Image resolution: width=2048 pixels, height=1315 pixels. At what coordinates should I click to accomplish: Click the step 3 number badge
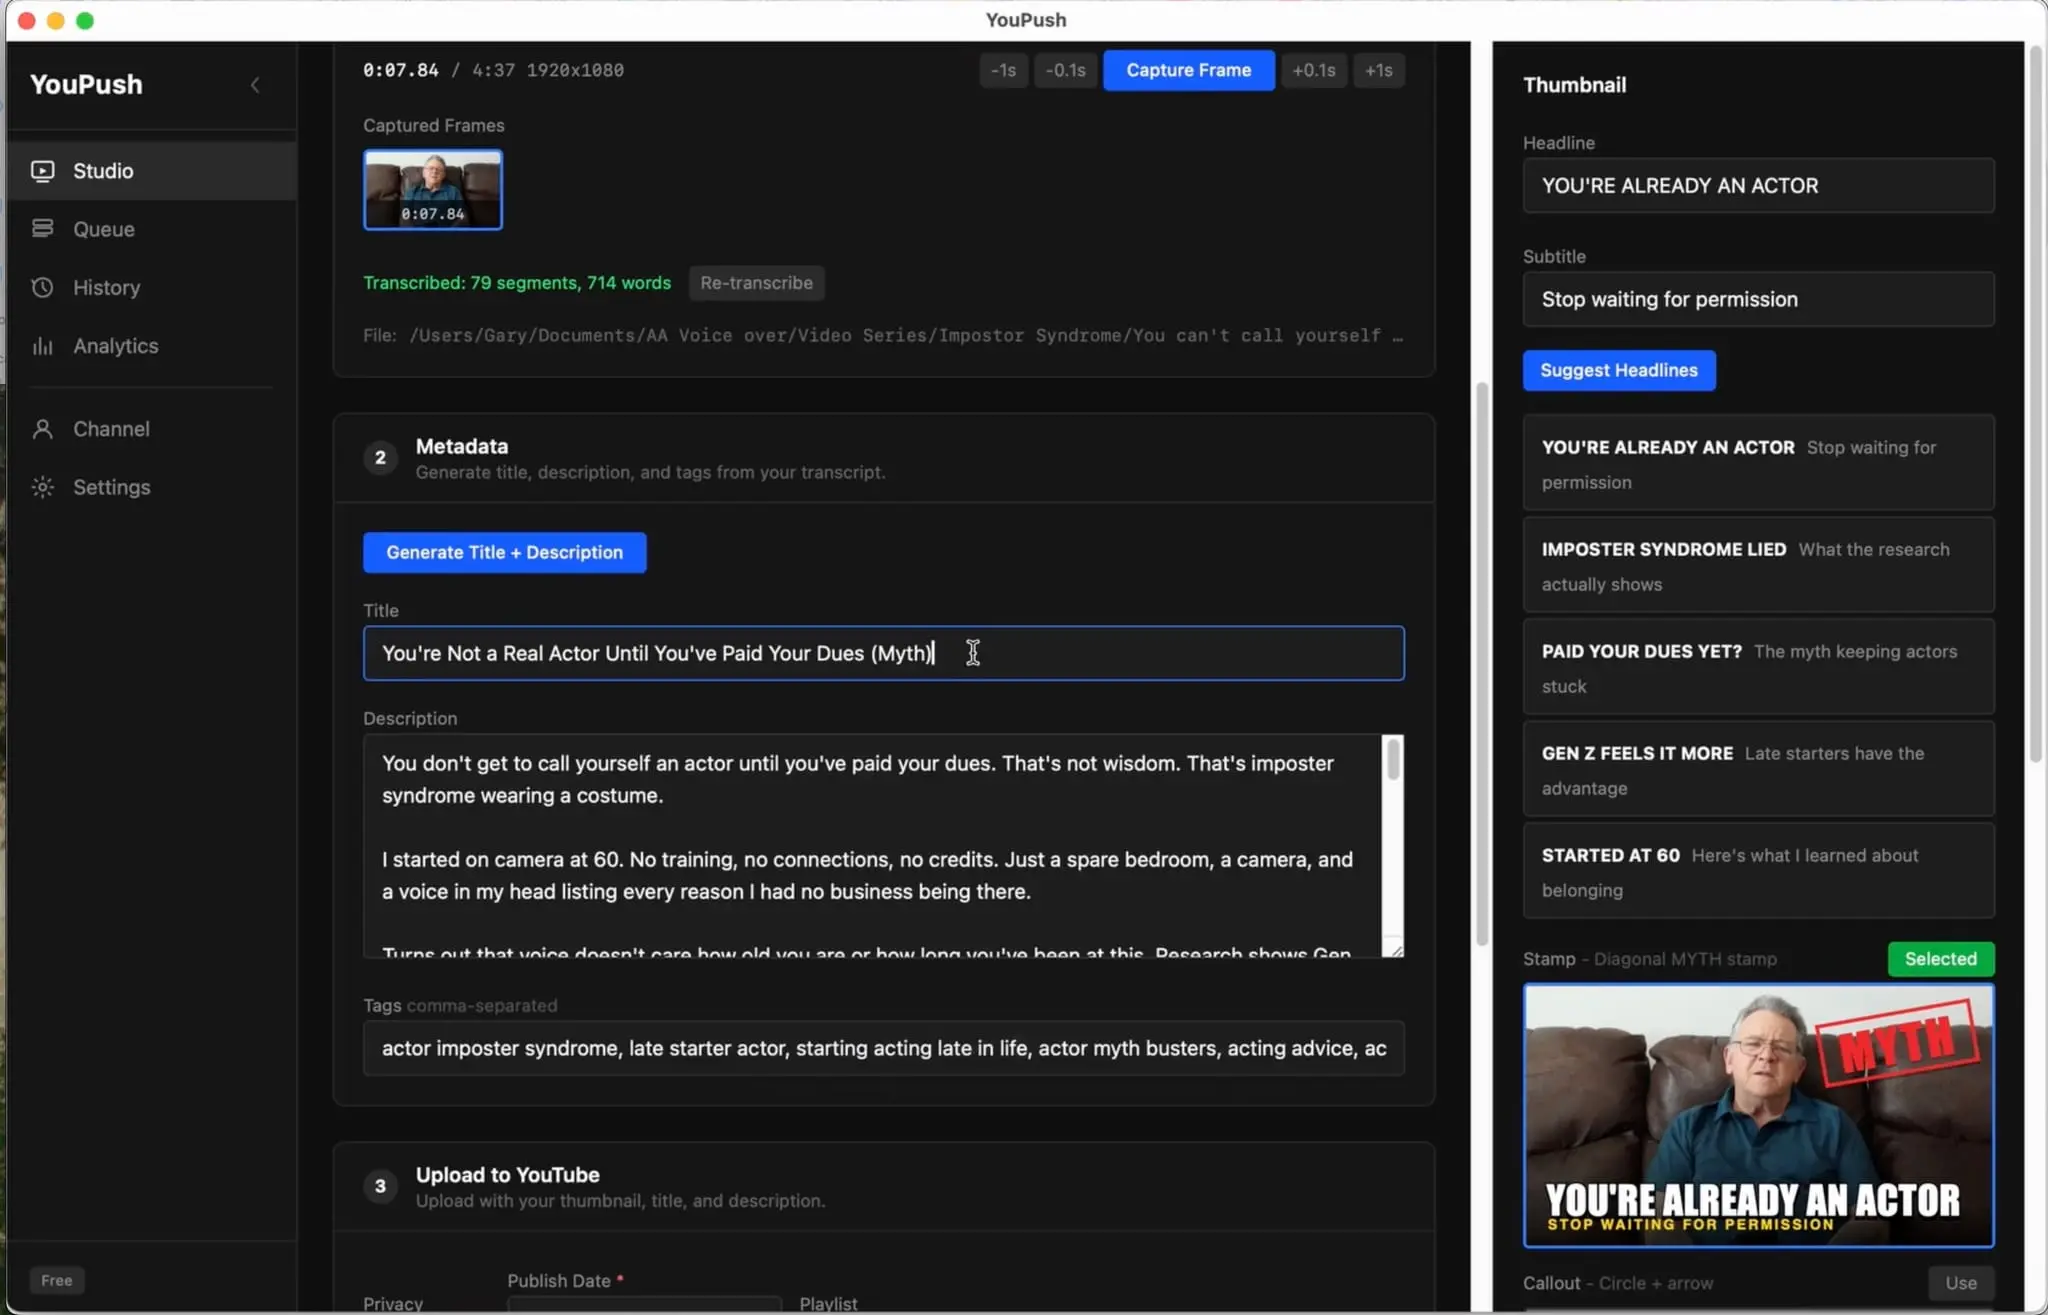click(380, 1186)
